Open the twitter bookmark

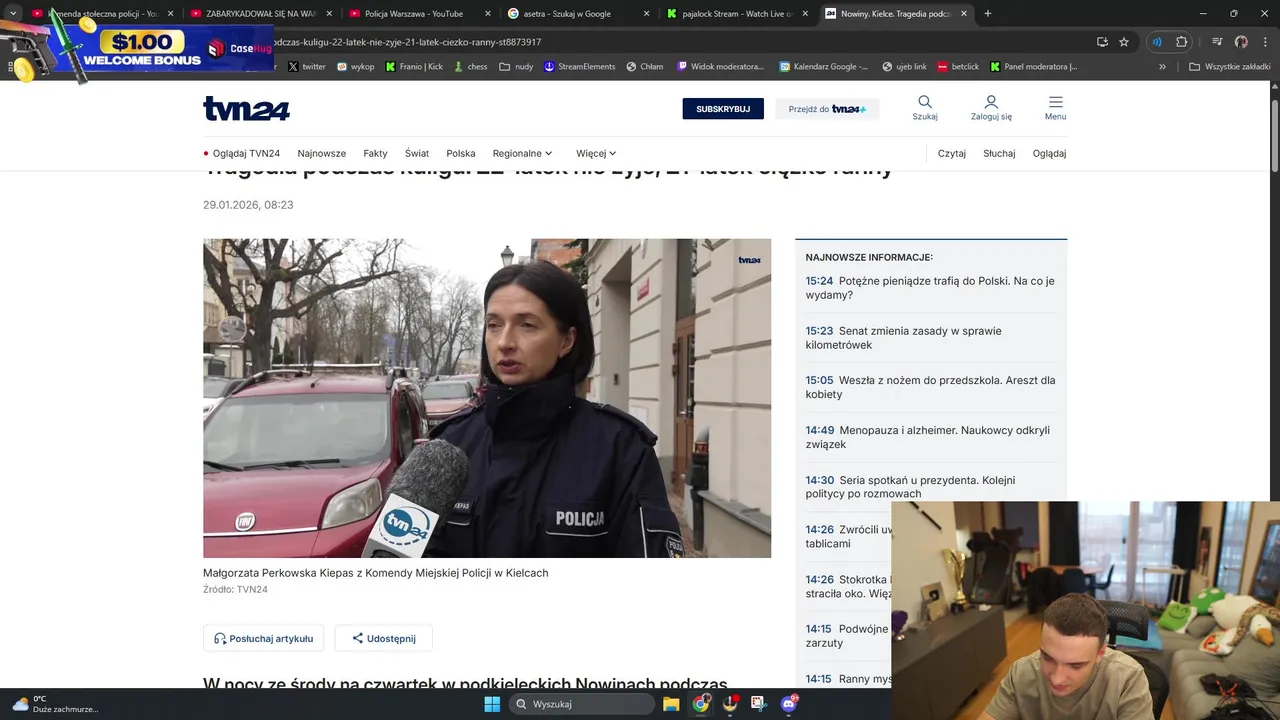[x=307, y=67]
